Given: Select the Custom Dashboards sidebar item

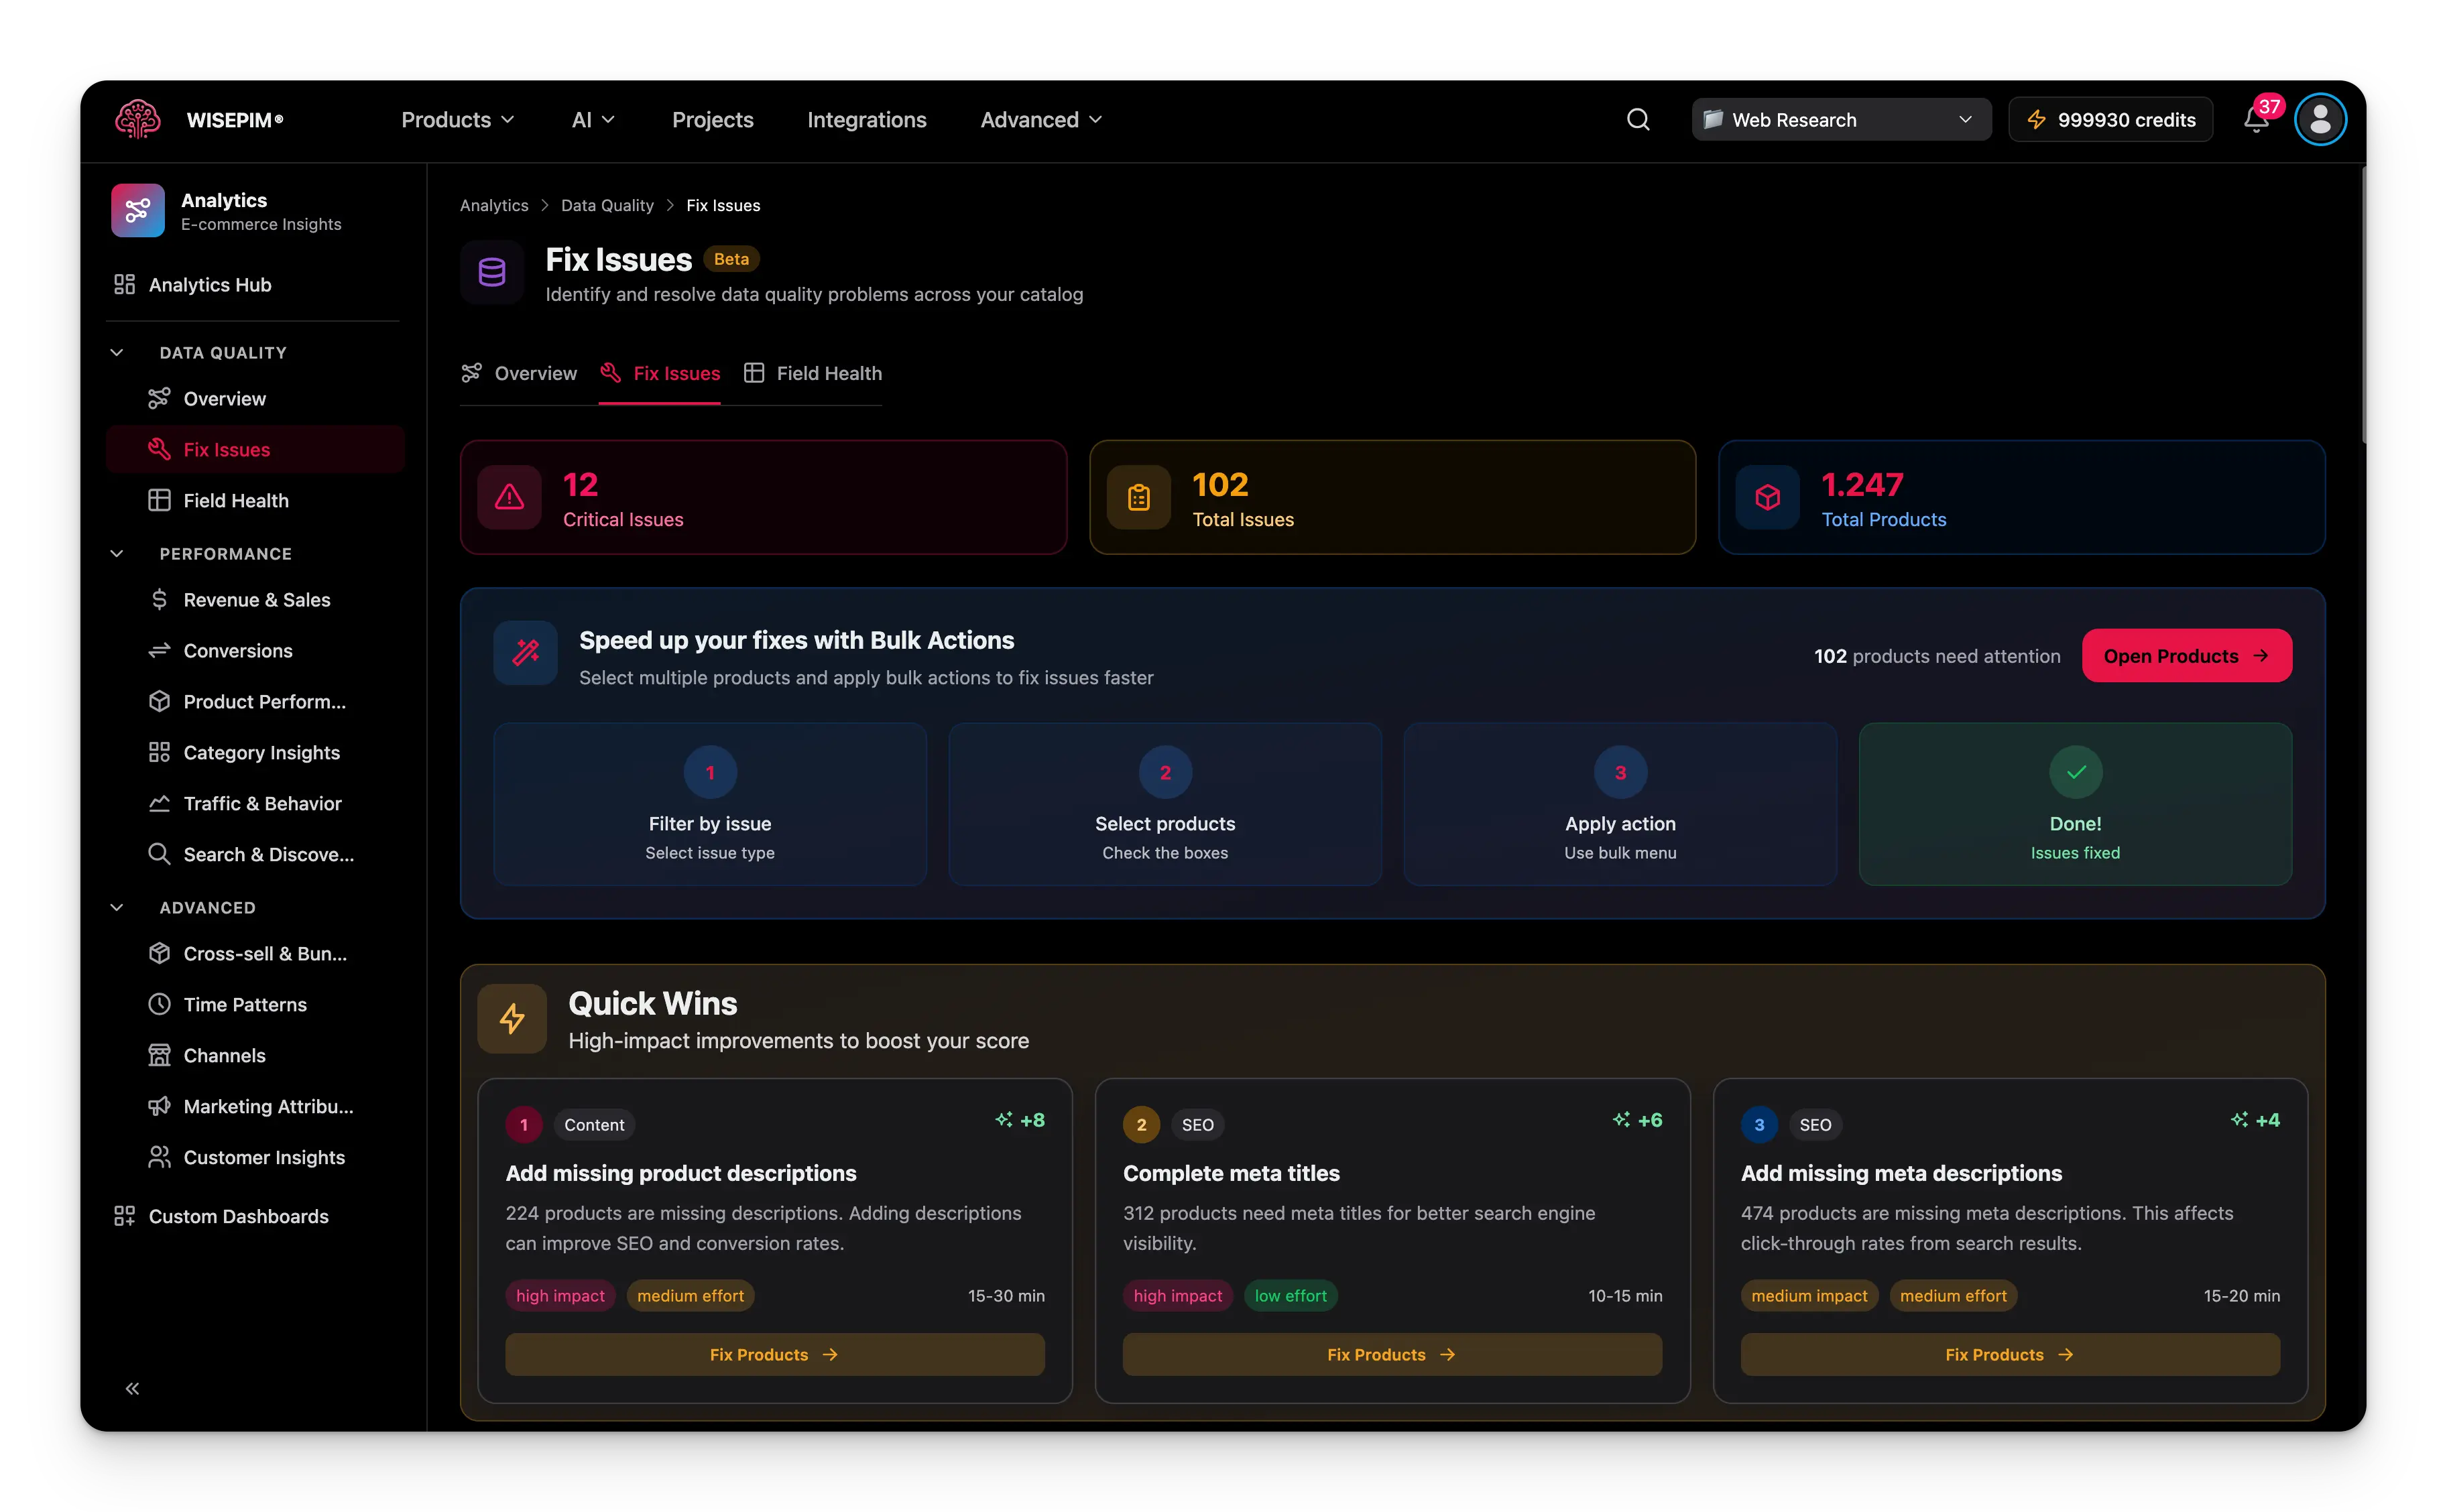Looking at the screenshot, I should tap(237, 1216).
